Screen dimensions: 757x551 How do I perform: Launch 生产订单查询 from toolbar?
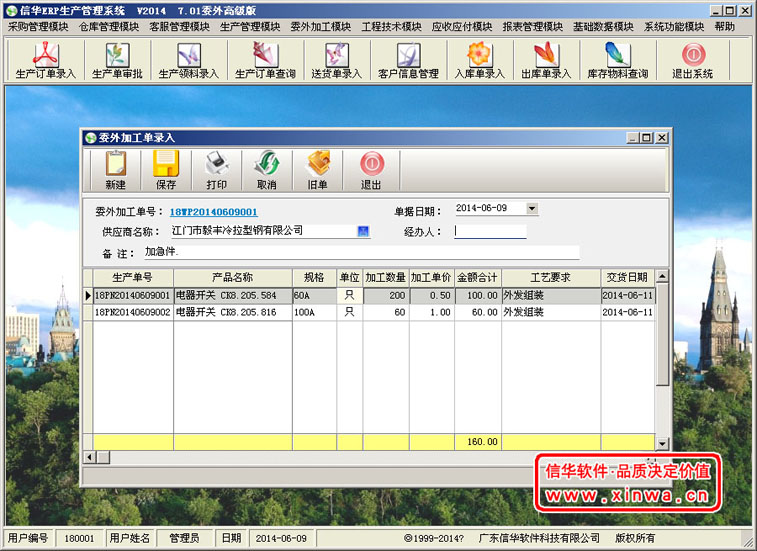[265, 61]
